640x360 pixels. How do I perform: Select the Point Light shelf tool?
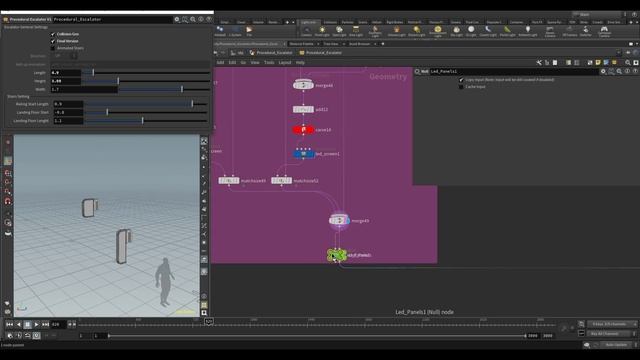(322, 31)
